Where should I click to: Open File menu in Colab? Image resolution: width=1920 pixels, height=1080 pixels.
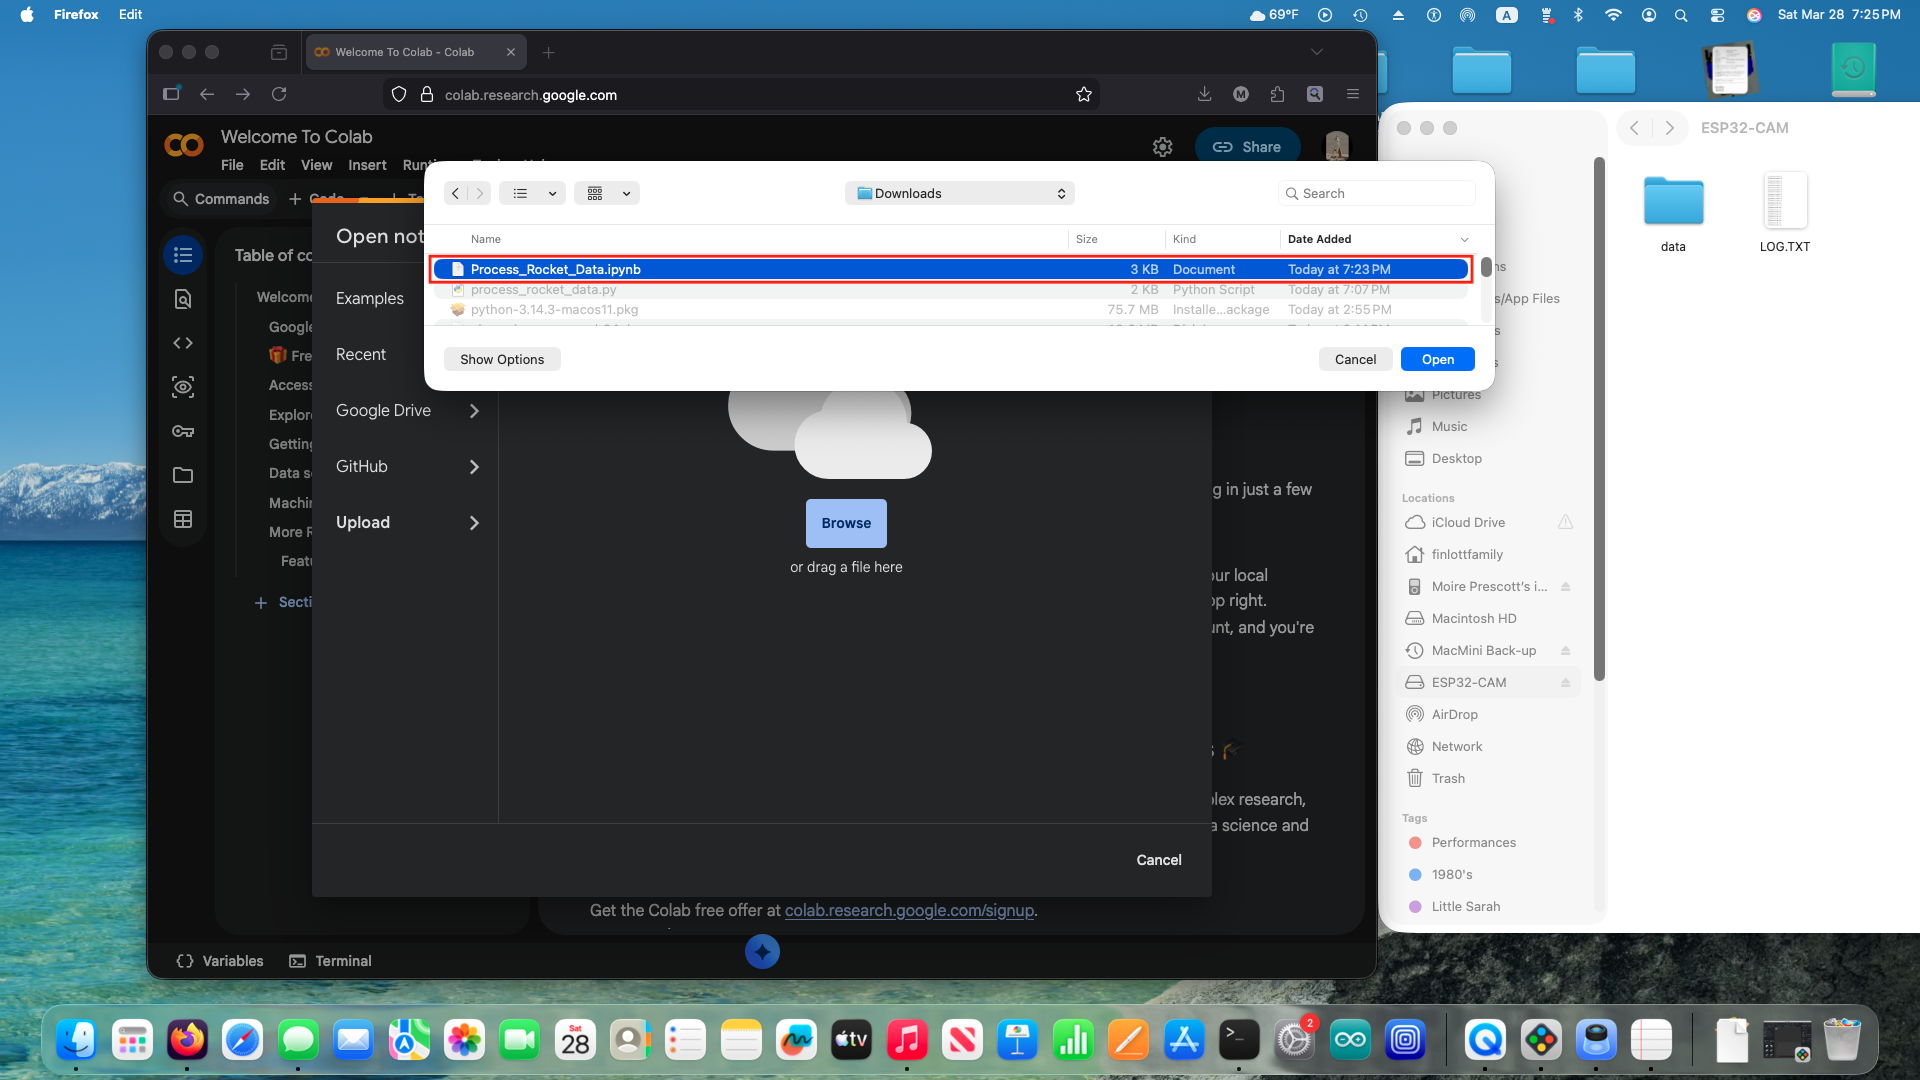232,165
